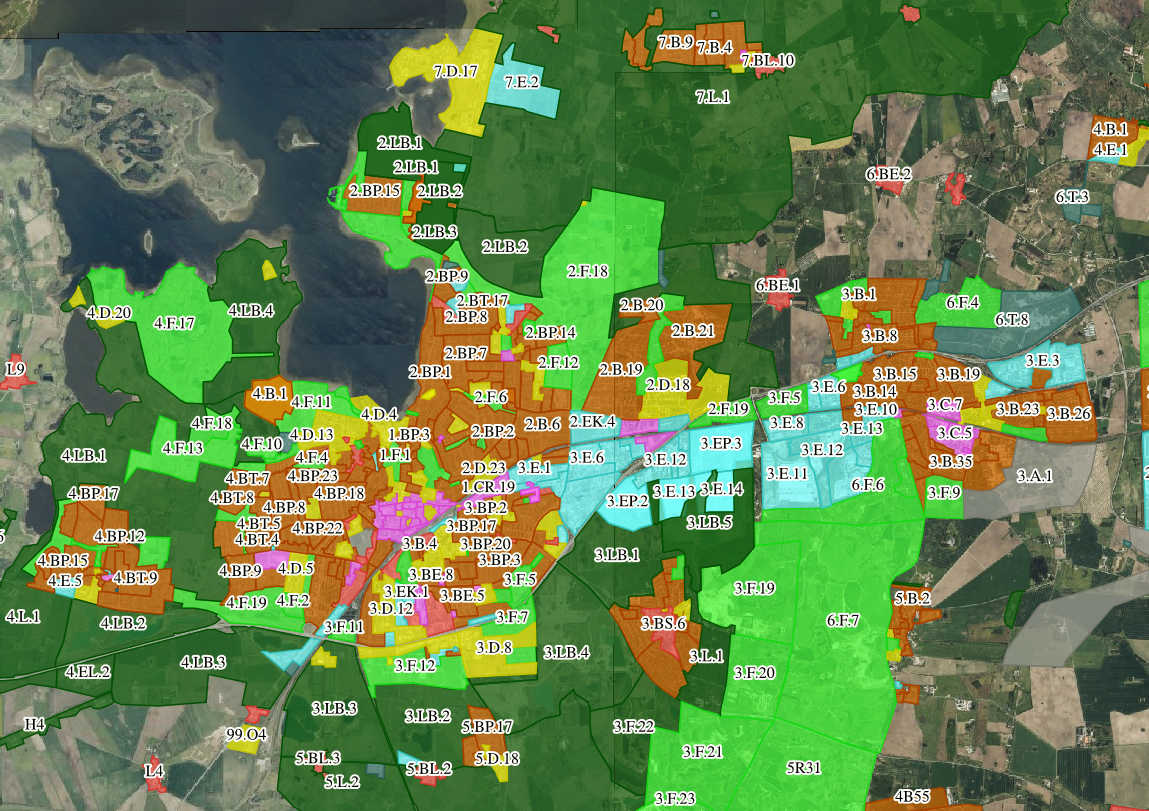Viewport: 1149px width, 811px height.
Task: Click the cyan zone labeled 3.E.3
Action: (1042, 361)
